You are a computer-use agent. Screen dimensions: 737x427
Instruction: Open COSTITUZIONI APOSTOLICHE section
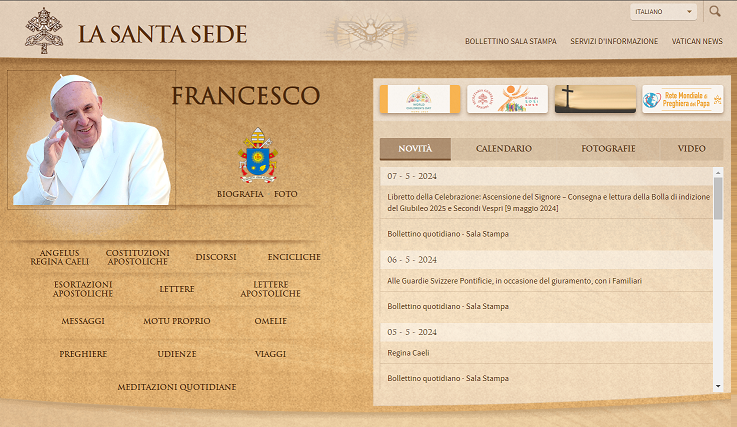(138, 257)
